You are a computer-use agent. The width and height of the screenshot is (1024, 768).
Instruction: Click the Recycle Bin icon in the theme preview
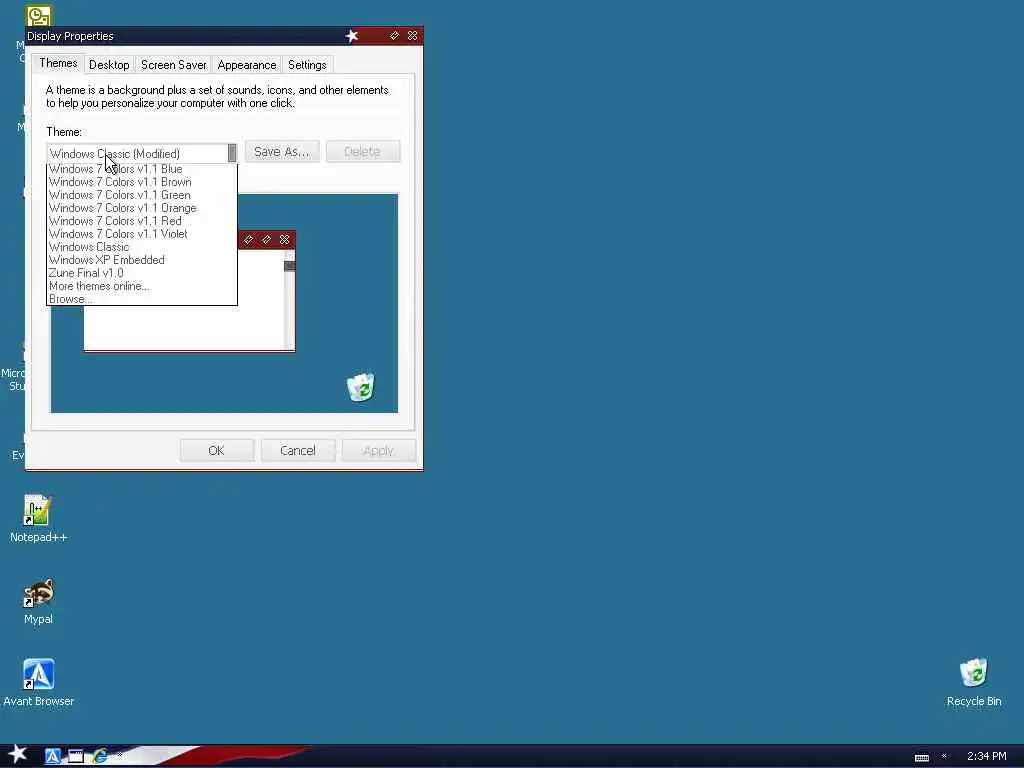coord(360,387)
